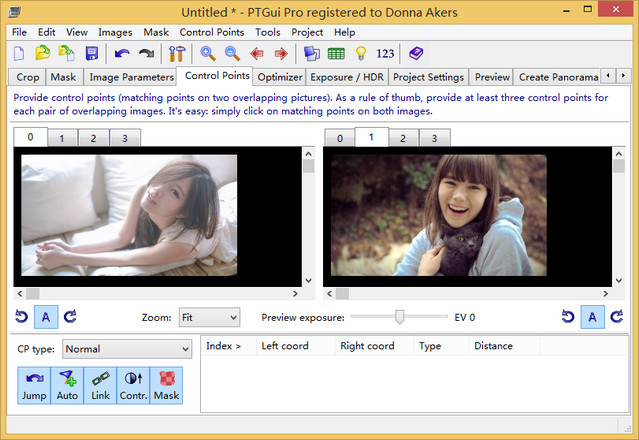Screen dimensions: 639x440
Task: Click the Save Project floppy icon
Action: (92, 54)
